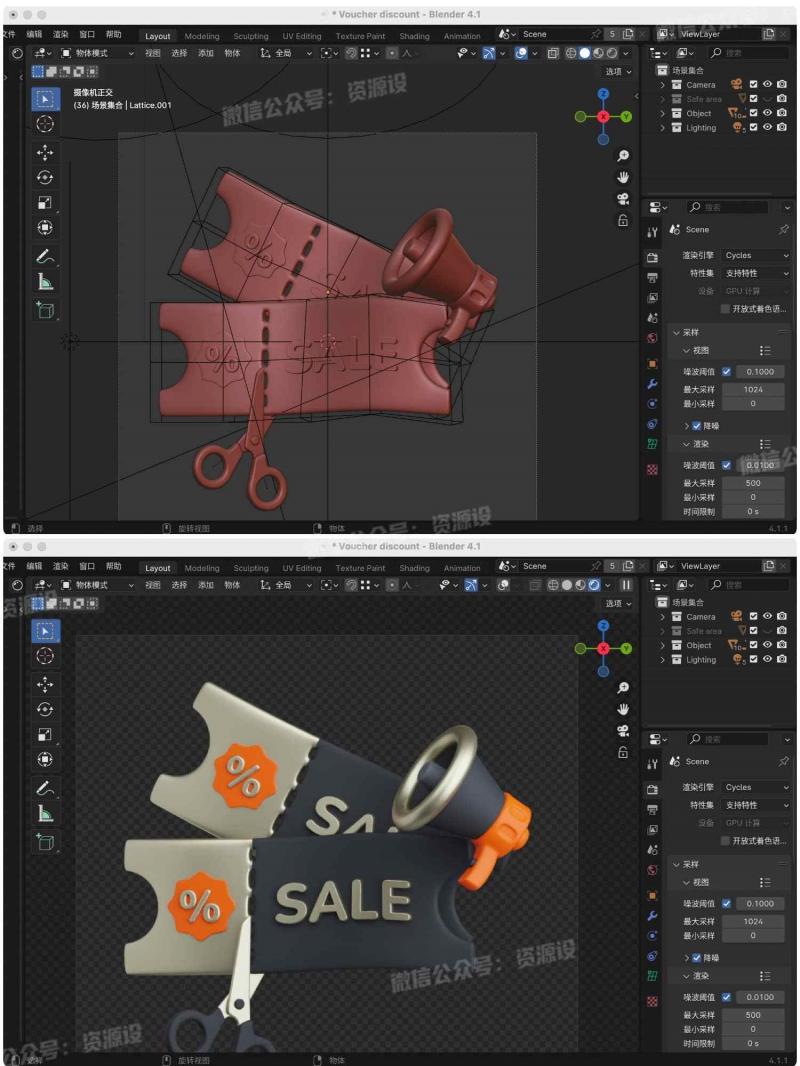Enable 开放式着色语言 checkbox in the top window
The width and height of the screenshot is (800, 1066).
pos(726,309)
